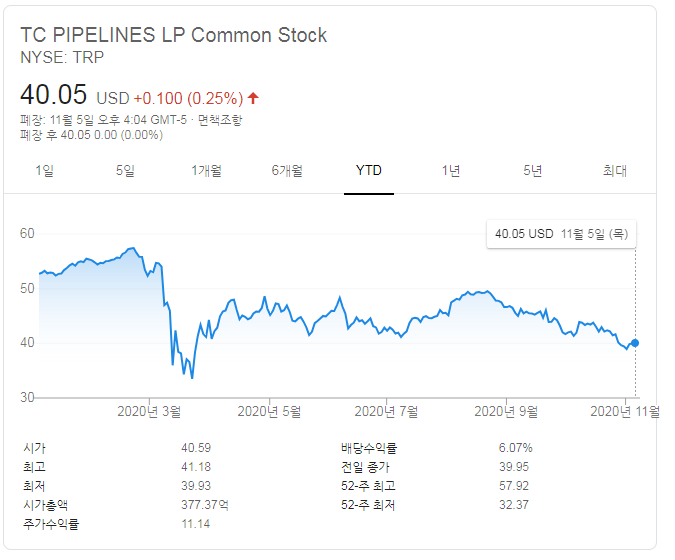Viewport: 675px width, 560px height.
Task: Select the 최대 range tab
Action: point(614,171)
